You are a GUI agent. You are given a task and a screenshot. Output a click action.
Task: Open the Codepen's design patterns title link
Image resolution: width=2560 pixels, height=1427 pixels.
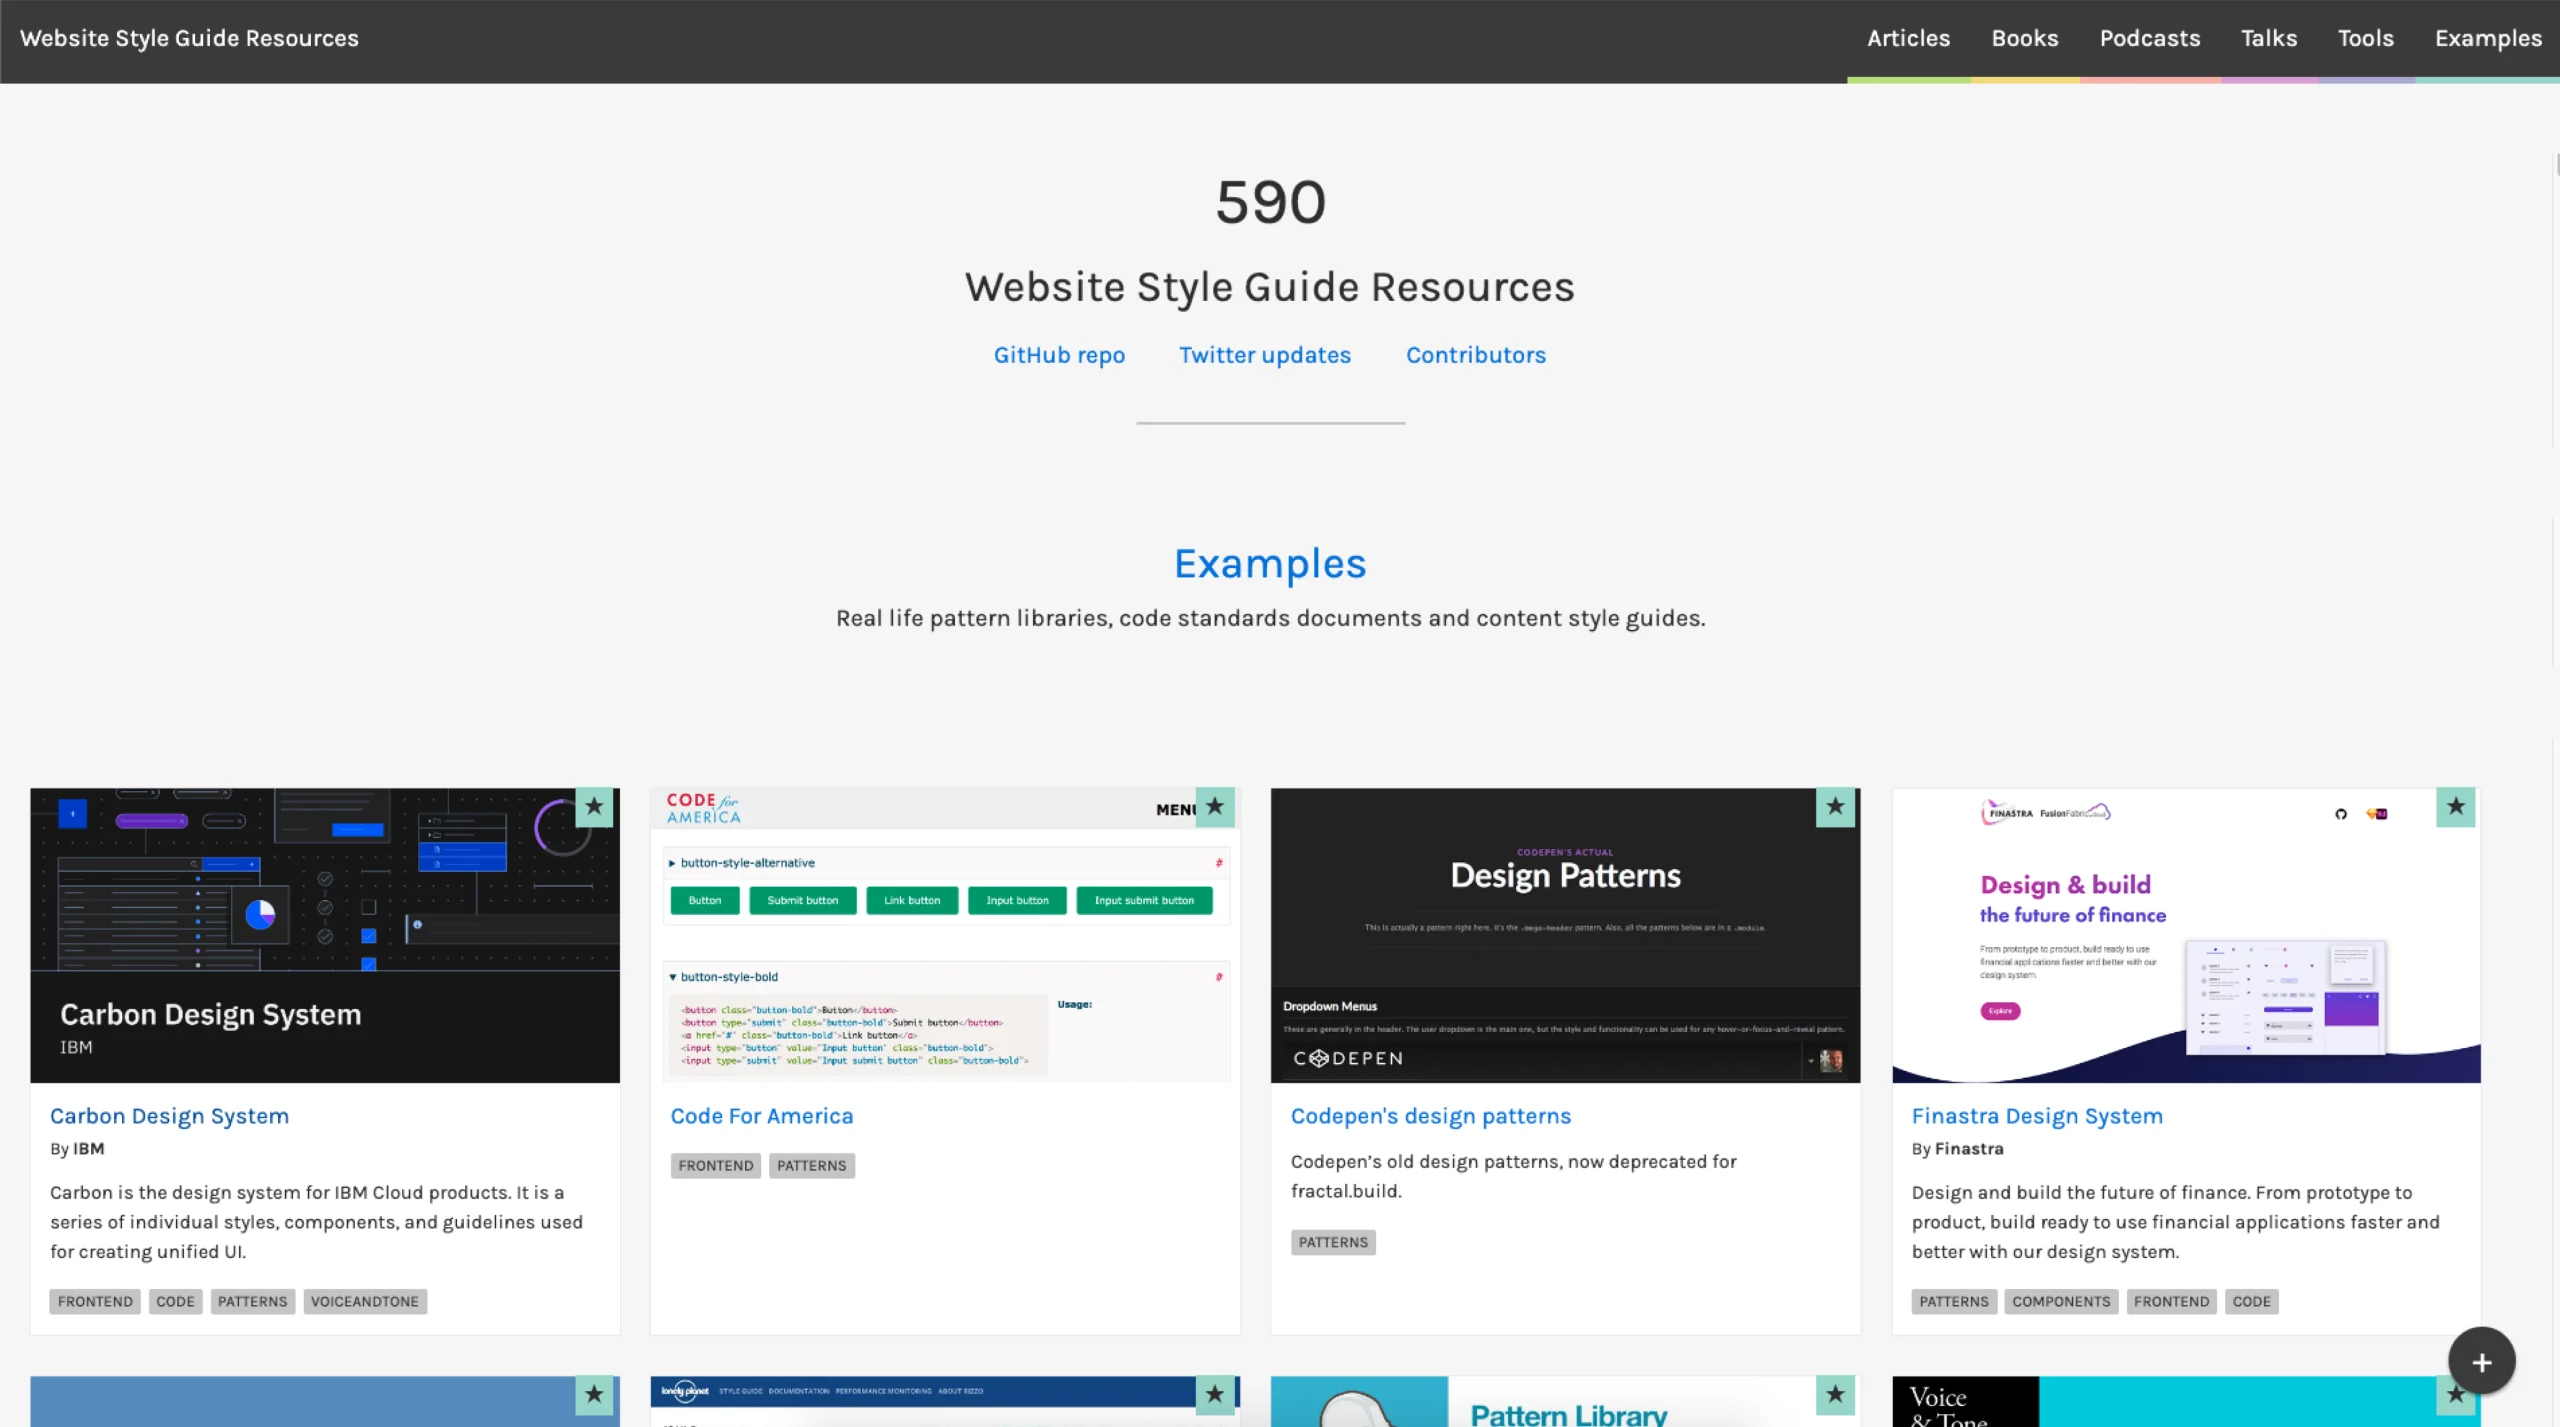click(x=1430, y=1116)
